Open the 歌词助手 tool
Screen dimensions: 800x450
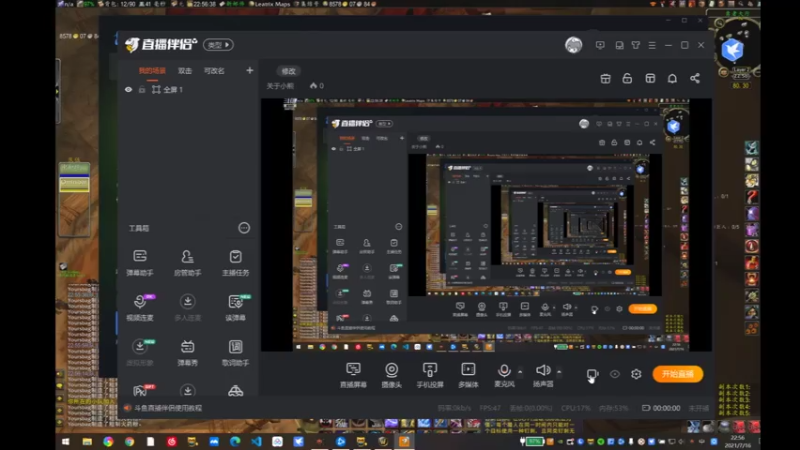[235, 352]
